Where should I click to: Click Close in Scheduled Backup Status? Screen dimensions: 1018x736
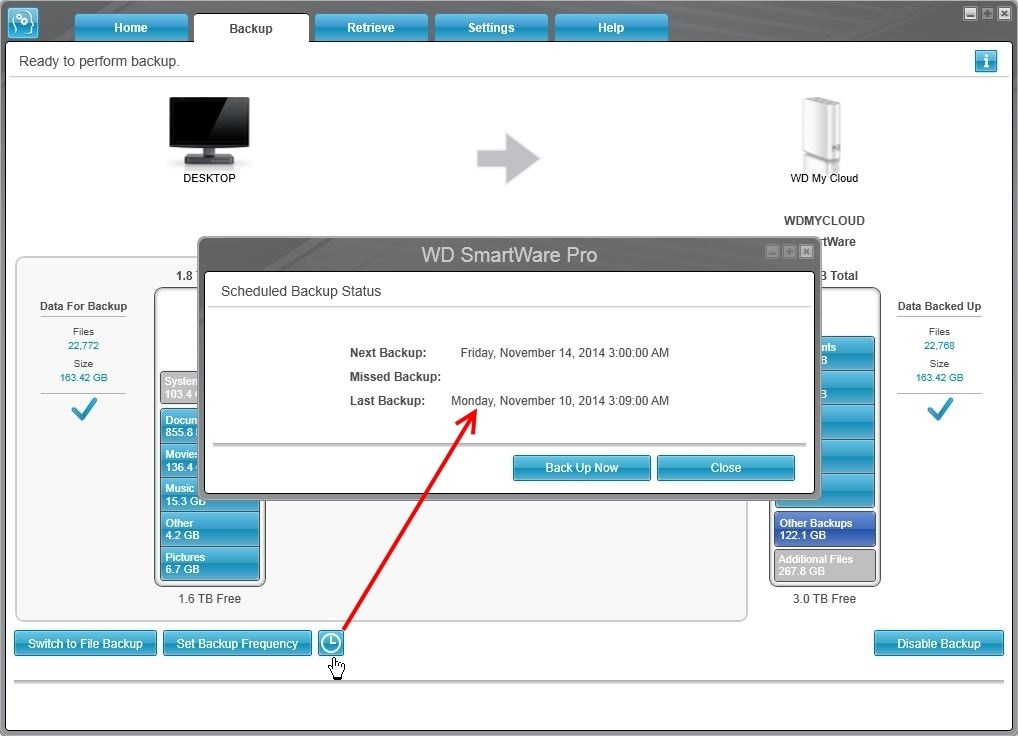pyautogui.click(x=726, y=467)
